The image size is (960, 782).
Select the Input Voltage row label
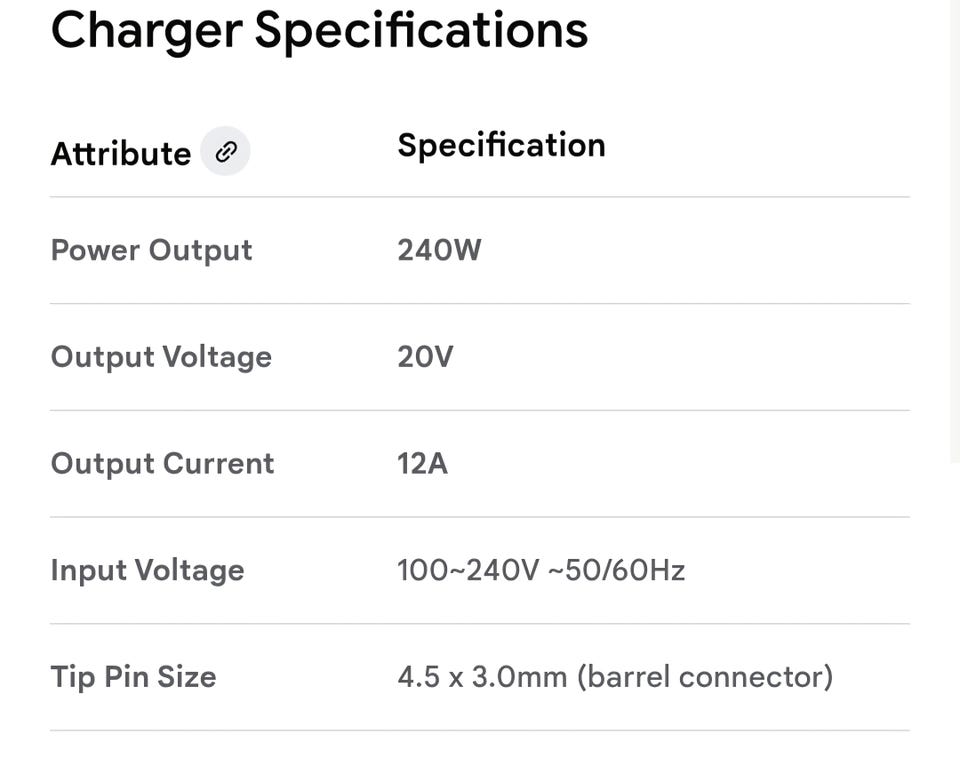(147, 570)
